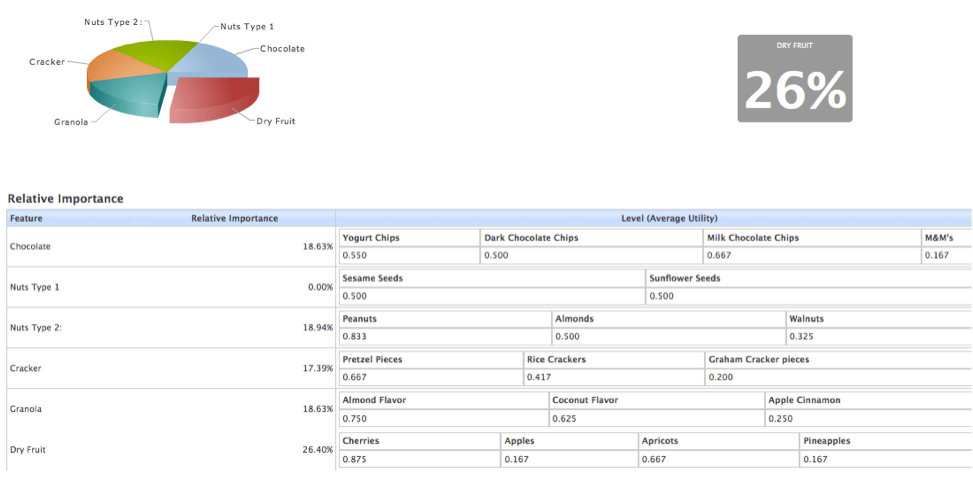Click the 0.00% importance value
Viewport: 973px width, 482px height.
coord(320,287)
